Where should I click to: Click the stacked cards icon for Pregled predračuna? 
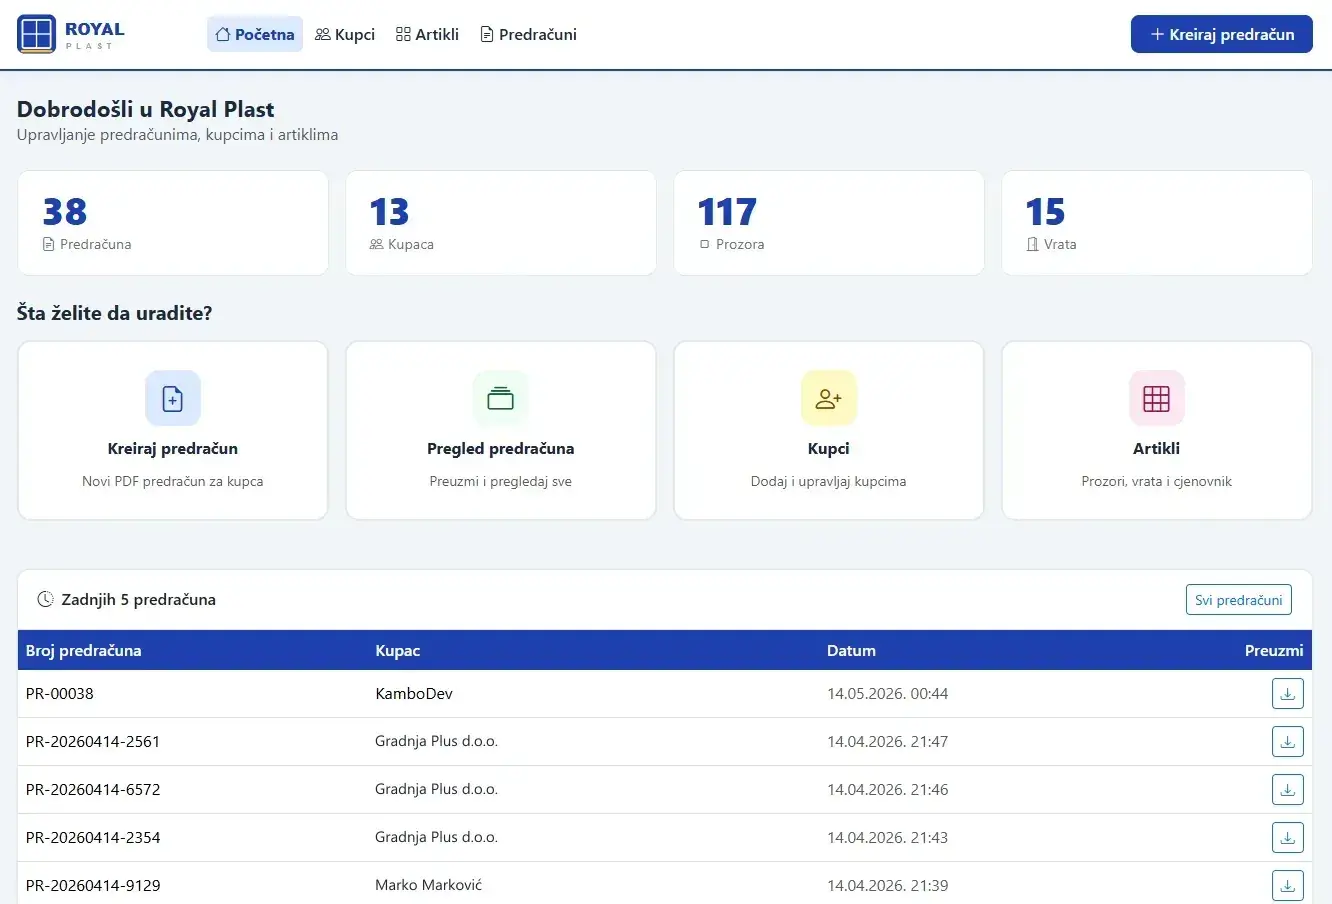click(501, 398)
